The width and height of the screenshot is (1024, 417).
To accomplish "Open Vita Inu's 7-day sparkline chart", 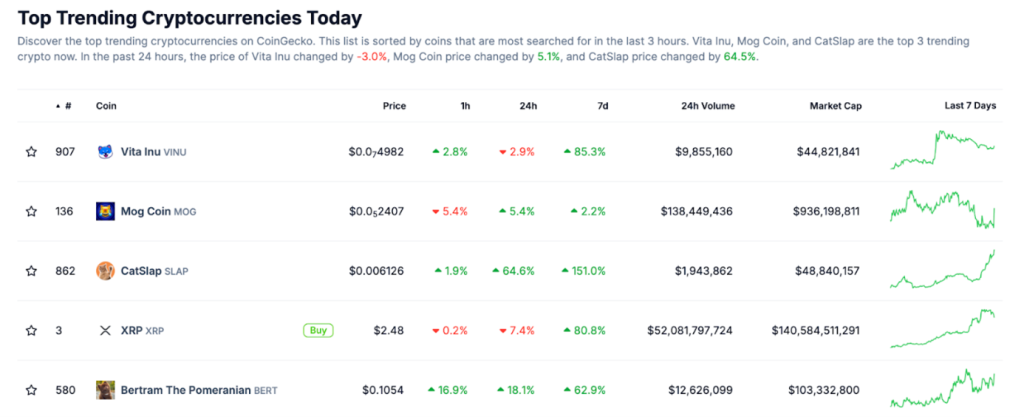I will (943, 150).
